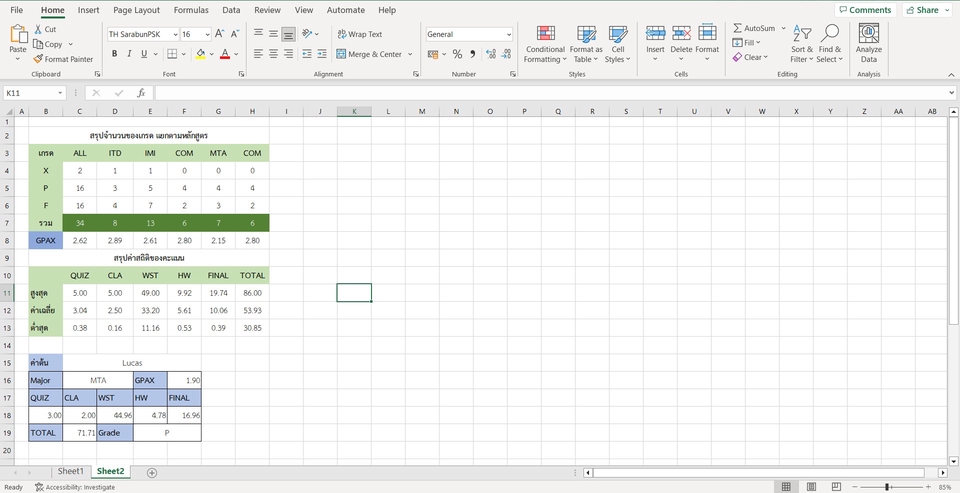The width and height of the screenshot is (960, 493).
Task: Open Number format dialog launcher
Action: 512,74
